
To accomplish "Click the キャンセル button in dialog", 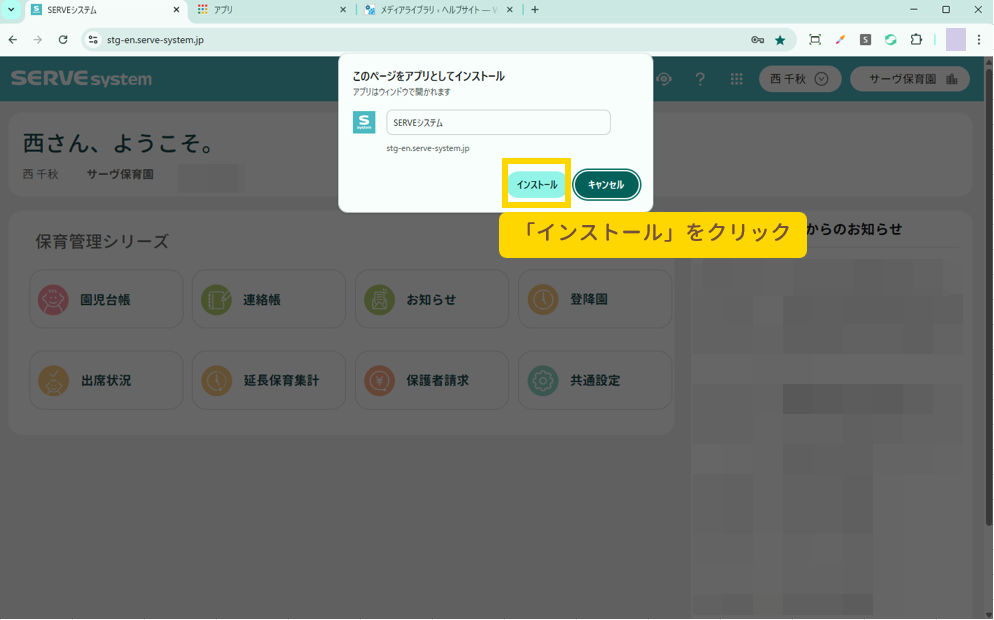I will [x=606, y=185].
